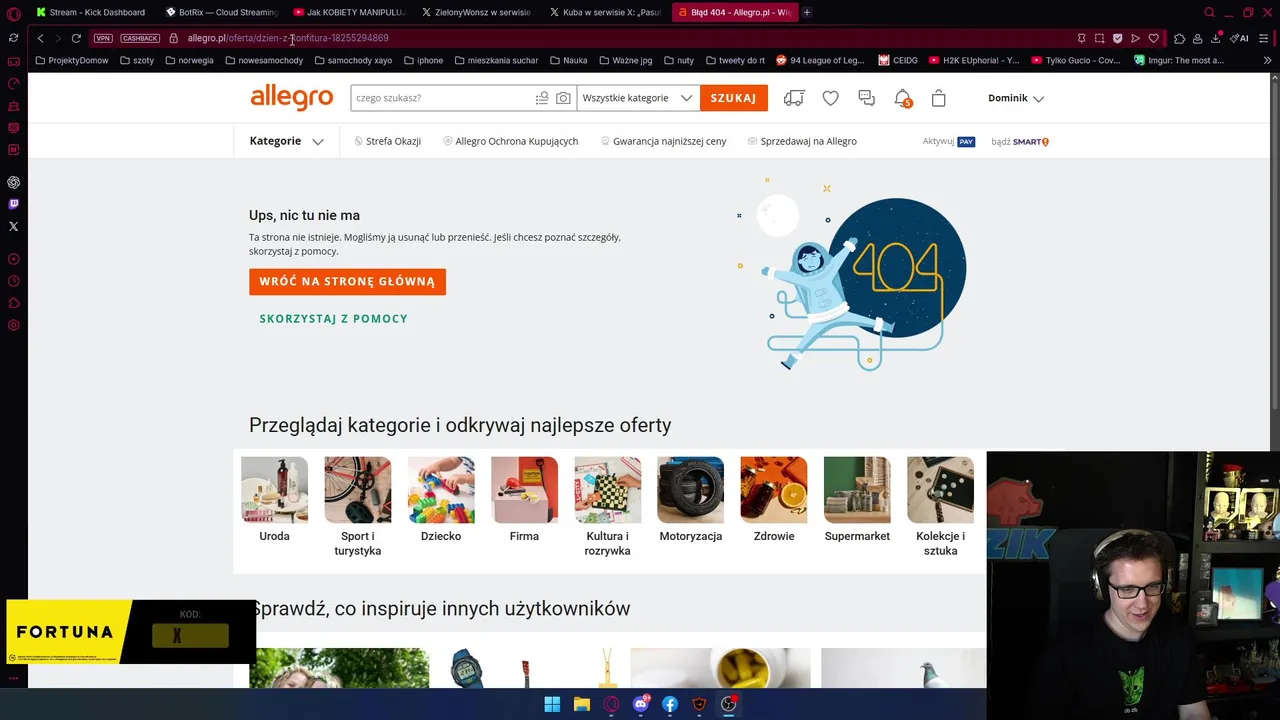Open Gwarancja najniższej ceny link

coord(664,141)
